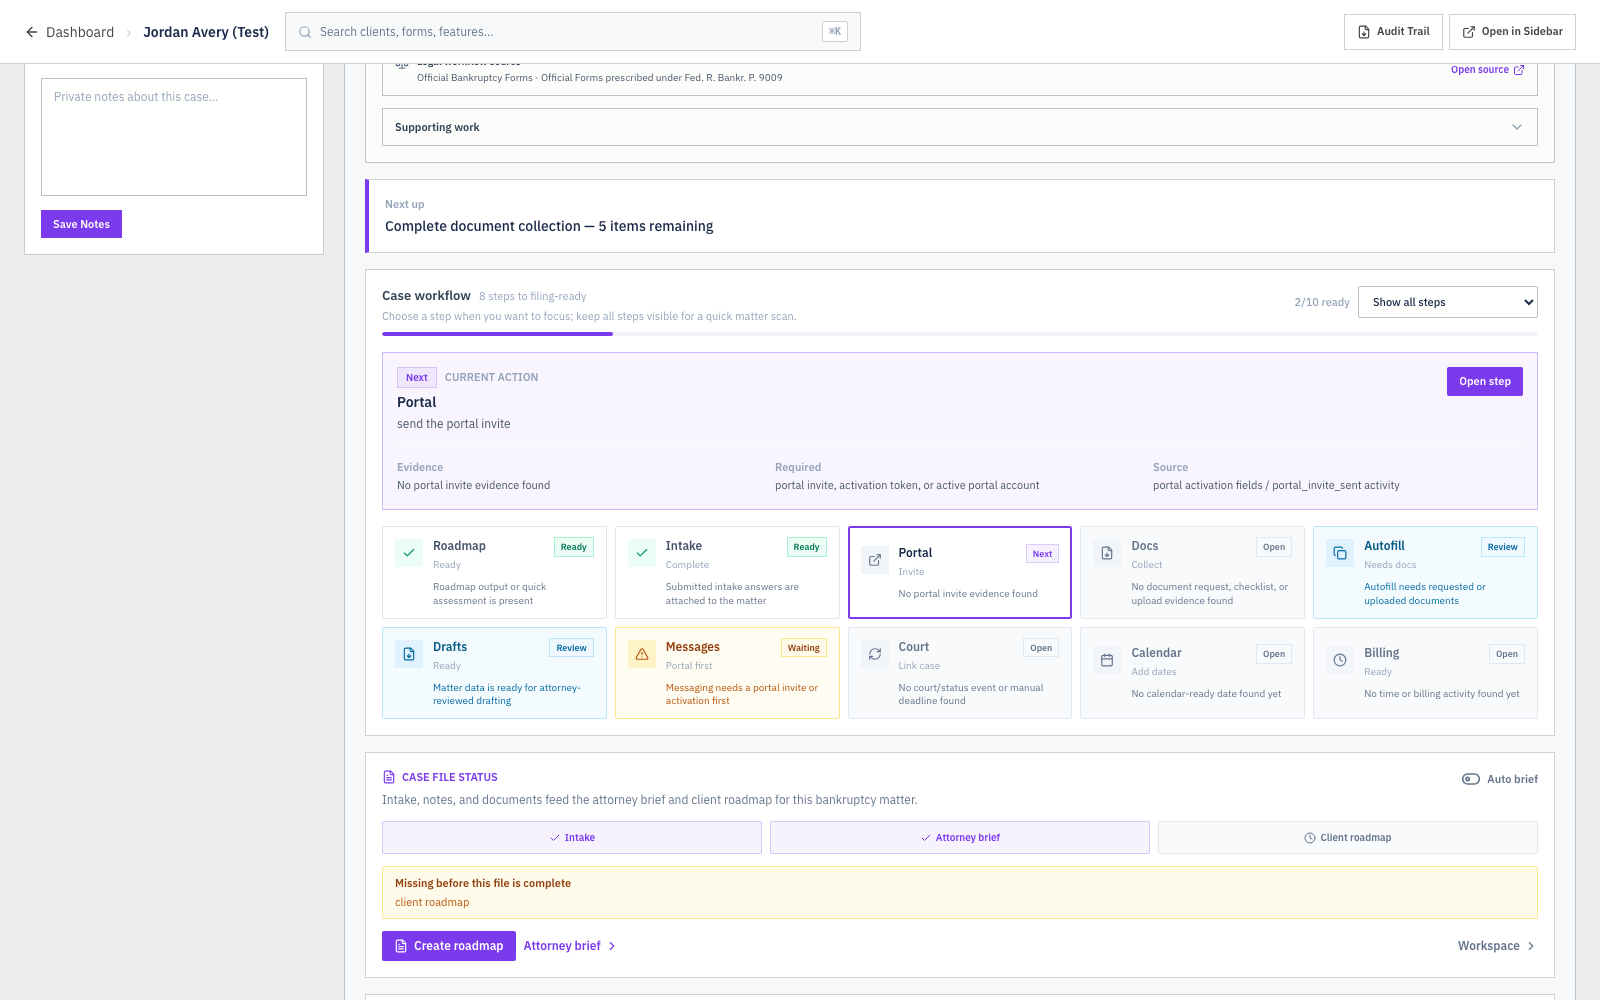The width and height of the screenshot is (1600, 1000).
Task: Click the back arrow icon beside Dashboard
Action: click(32, 32)
